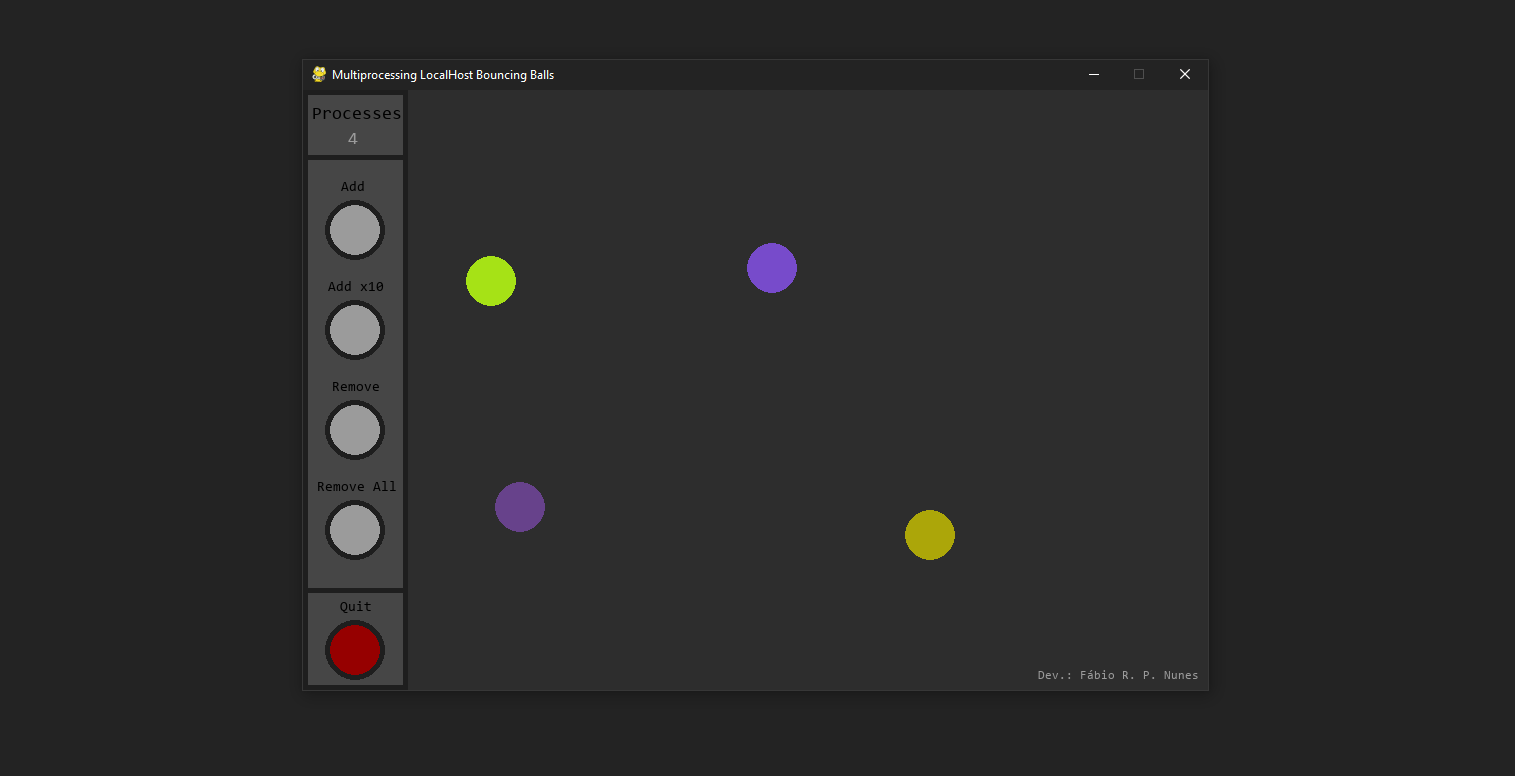Click the yellow bouncing ball
This screenshot has height=776, width=1515.
930,535
